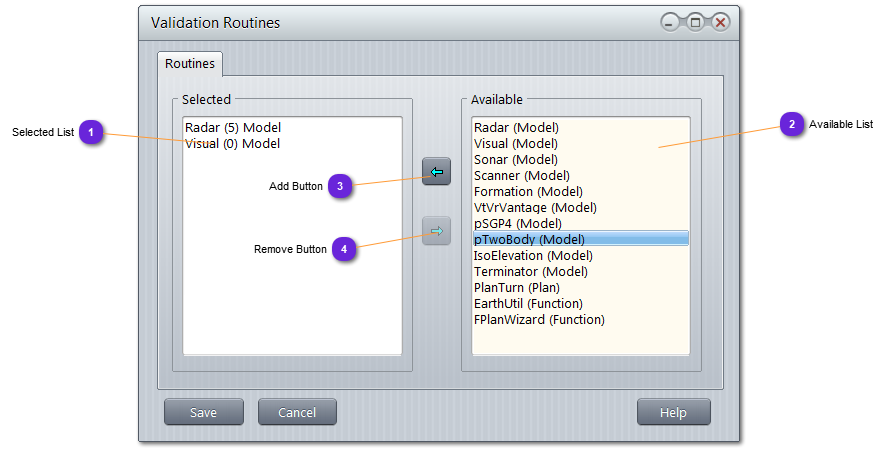Viewport: 889px width, 451px height.
Task: Select Visual (0) Model in Selected list
Action: coord(232,144)
